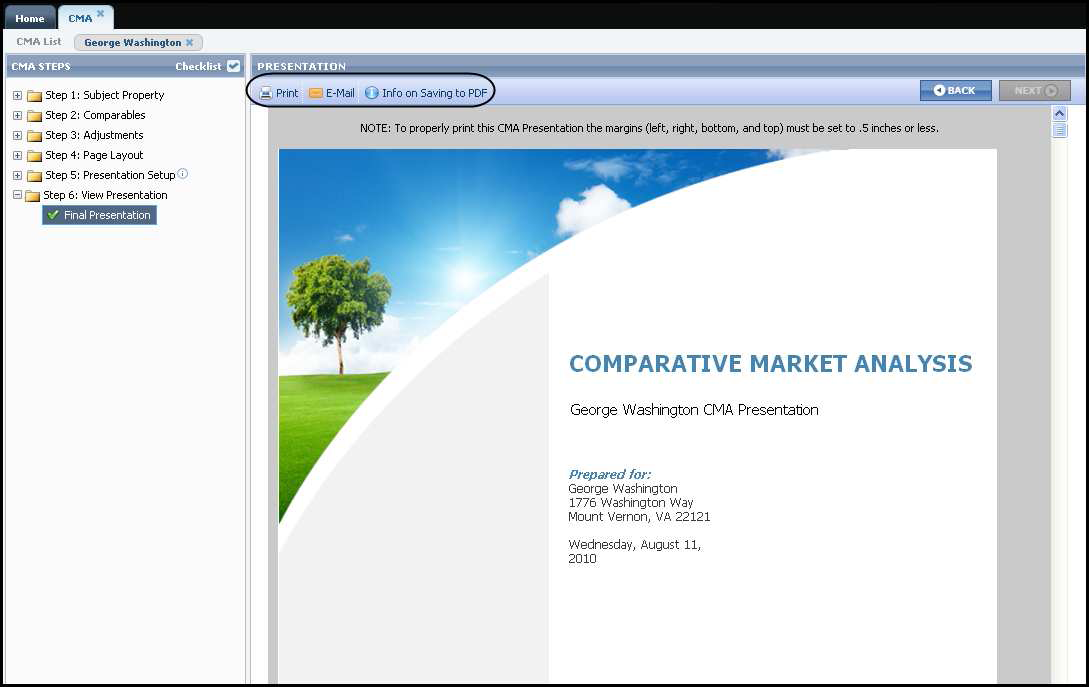Click the Step 1 Subject Property folder icon

[x=34, y=96]
